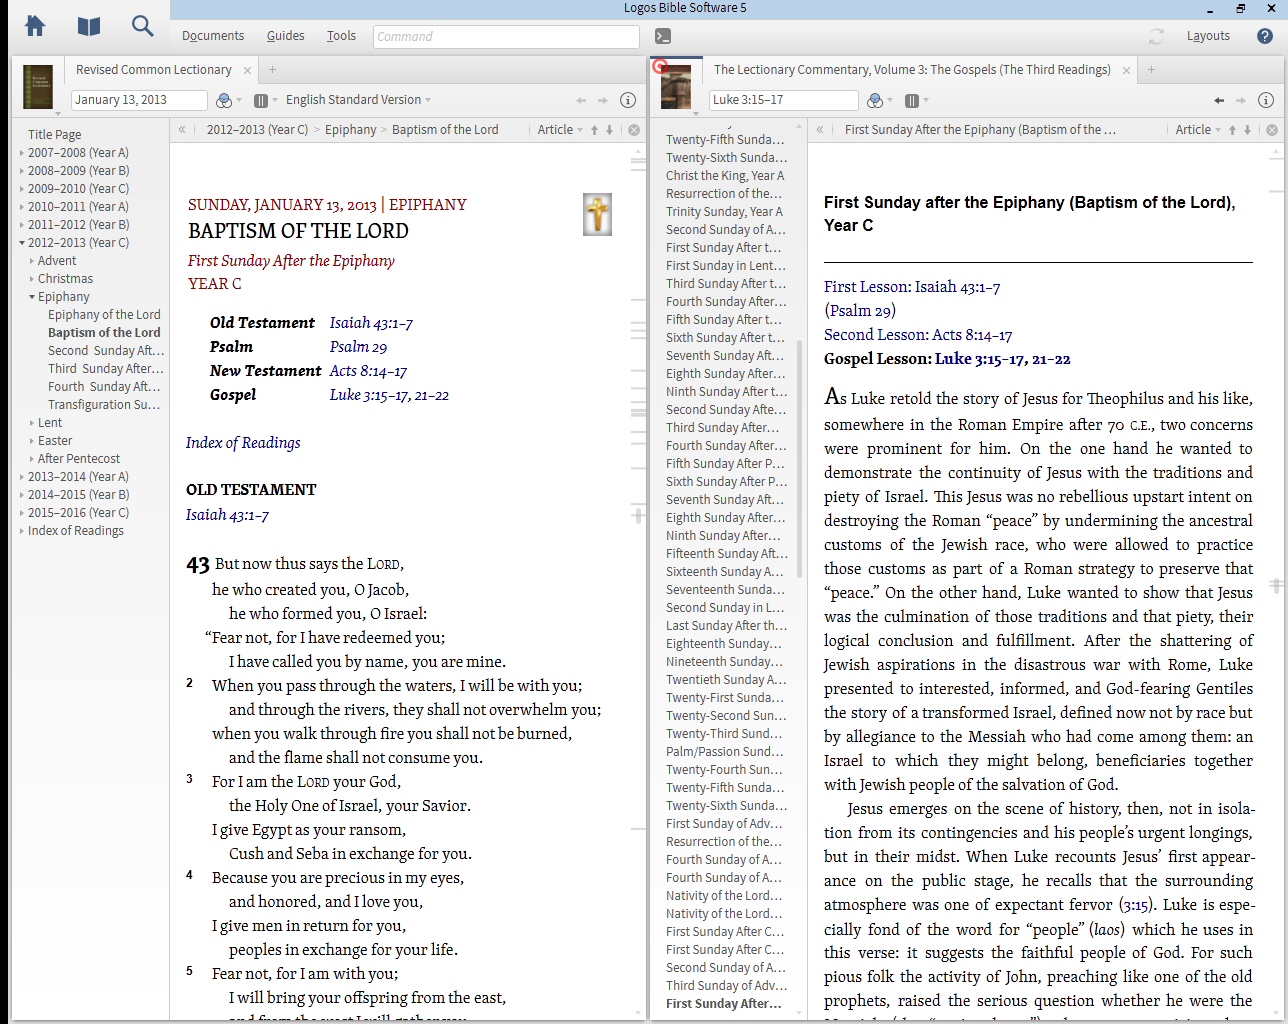The height and width of the screenshot is (1024, 1288).
Task: Open the Help question mark icon
Action: point(1265,36)
